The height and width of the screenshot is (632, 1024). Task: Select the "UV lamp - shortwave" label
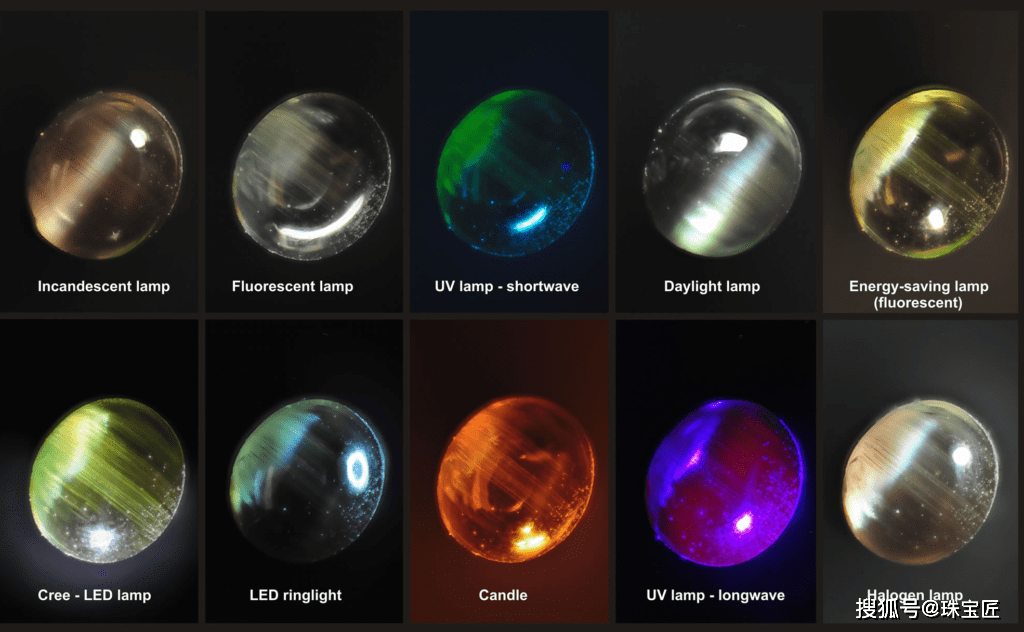(507, 286)
